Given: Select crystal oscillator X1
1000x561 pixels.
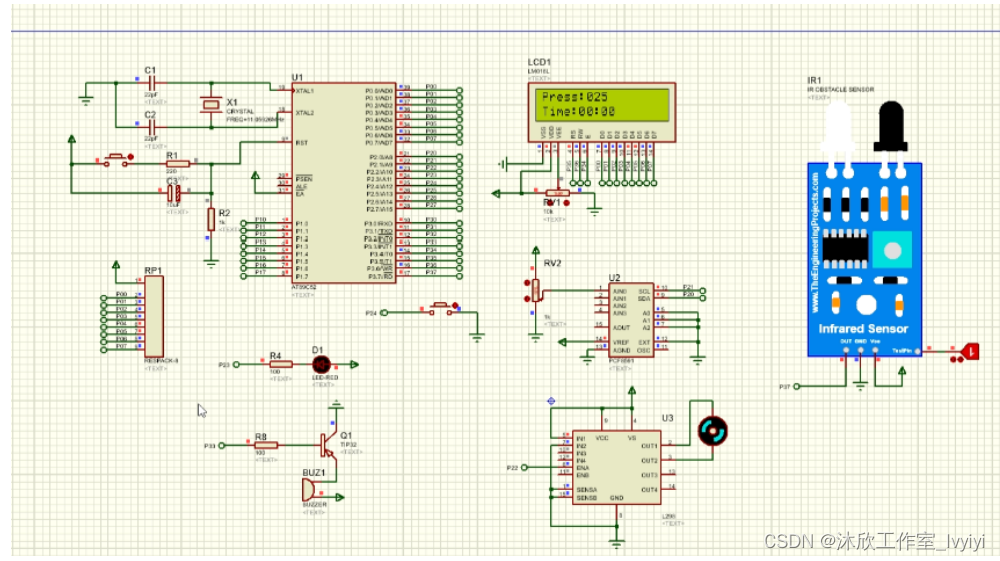Looking at the screenshot, I should point(211,105).
